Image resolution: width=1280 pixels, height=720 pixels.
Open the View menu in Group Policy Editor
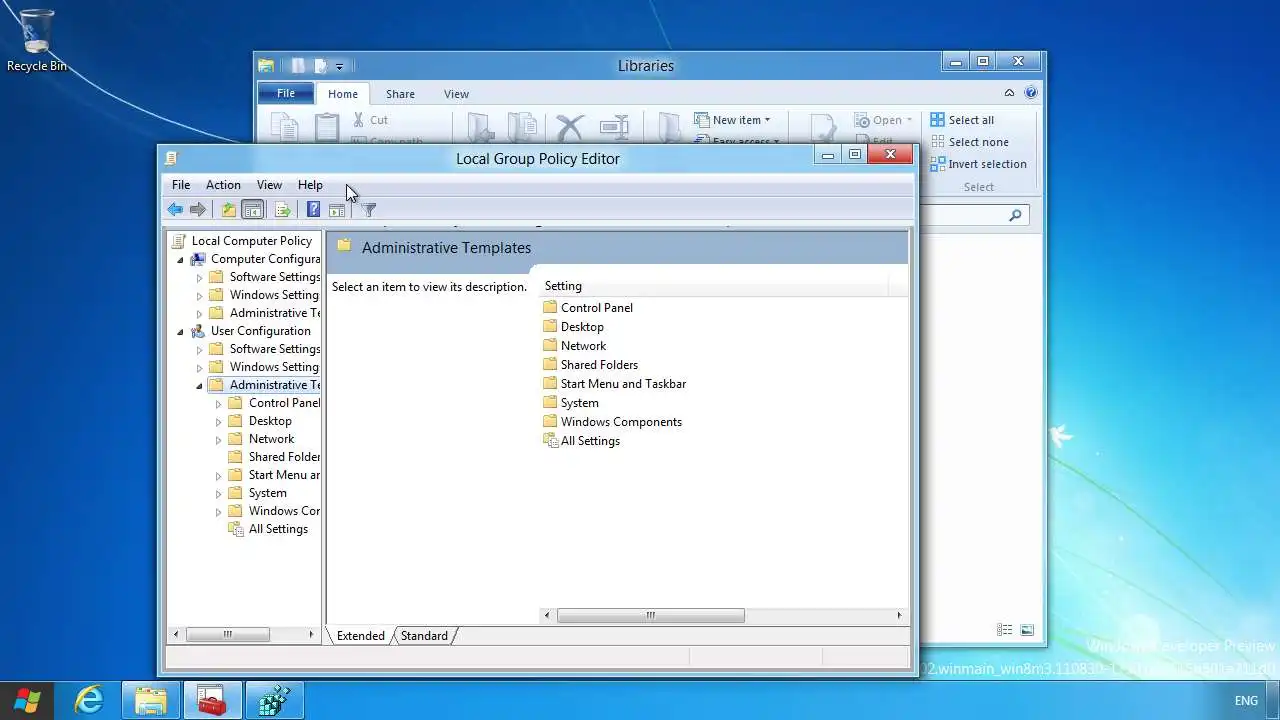[269, 185]
